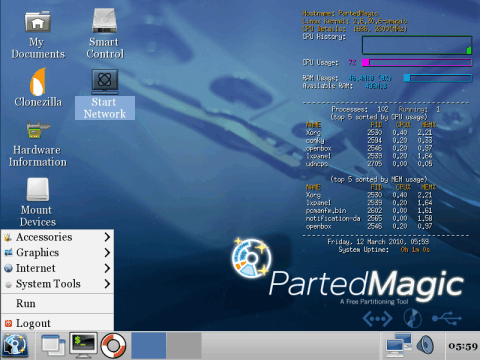Click the network monitors tray icon
Image resolution: width=480 pixels, height=360 pixels.
[x=399, y=346]
